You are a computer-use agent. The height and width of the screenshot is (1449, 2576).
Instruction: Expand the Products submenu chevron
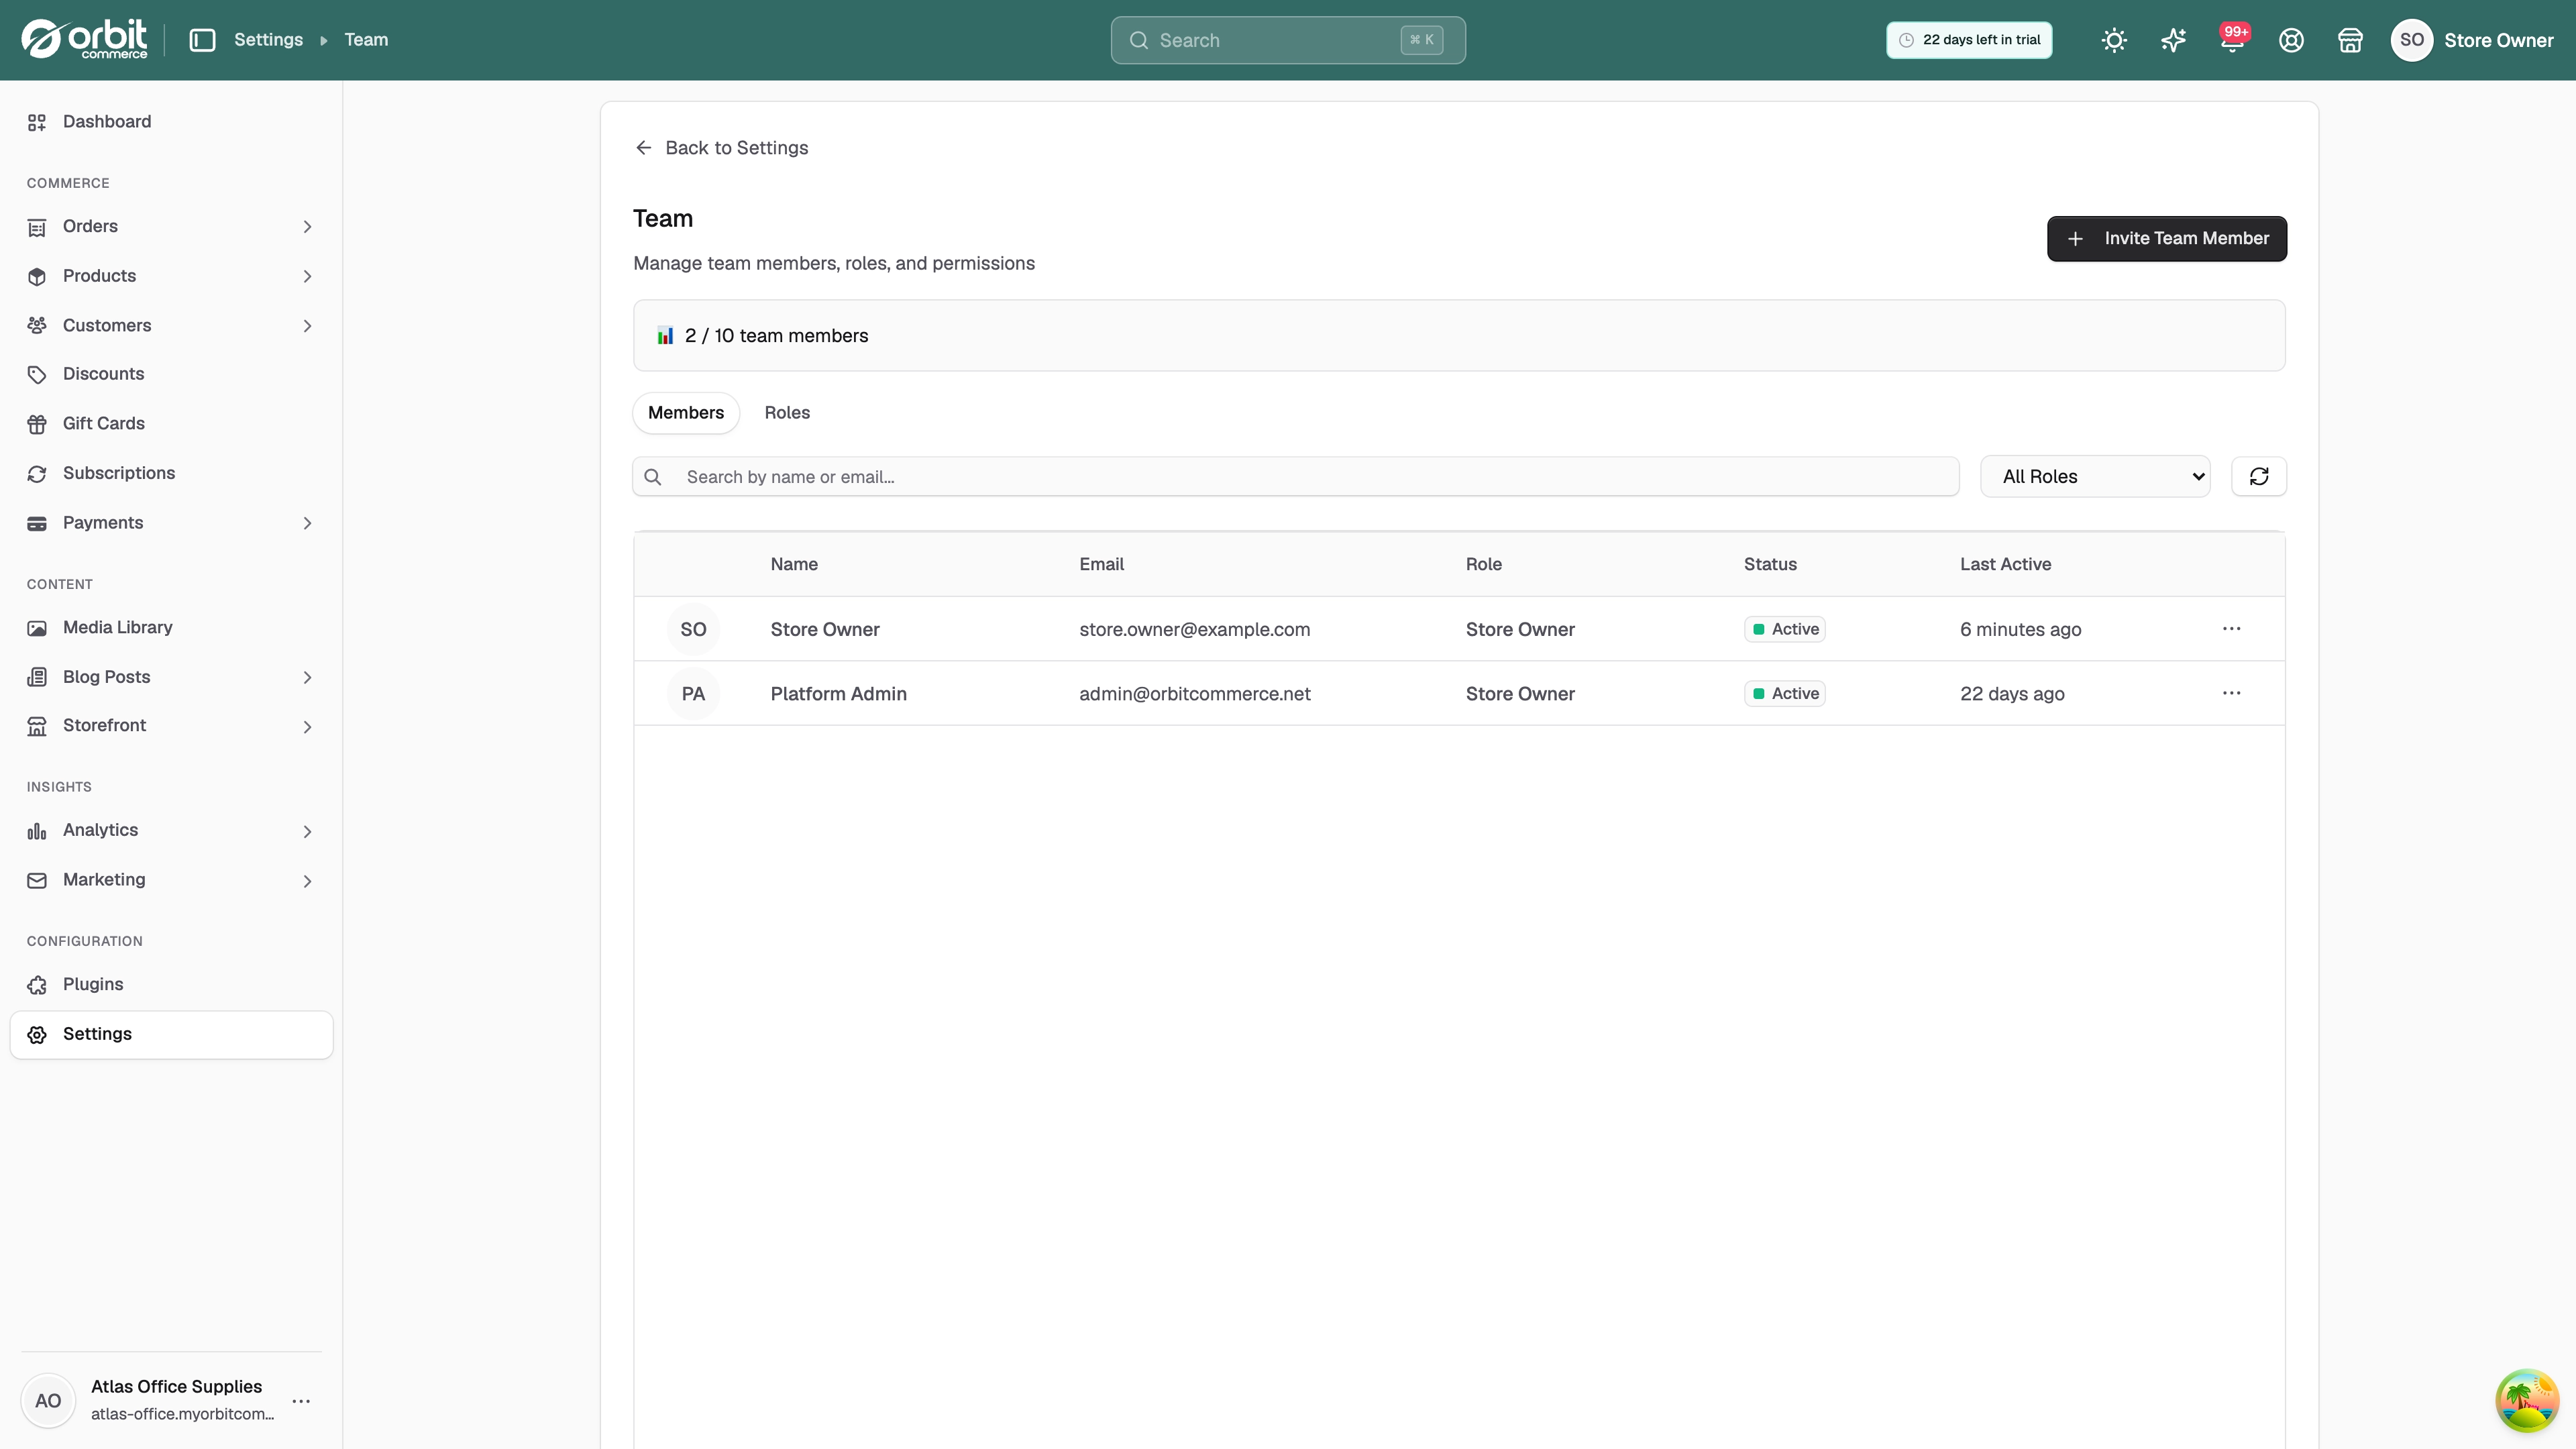tap(307, 276)
